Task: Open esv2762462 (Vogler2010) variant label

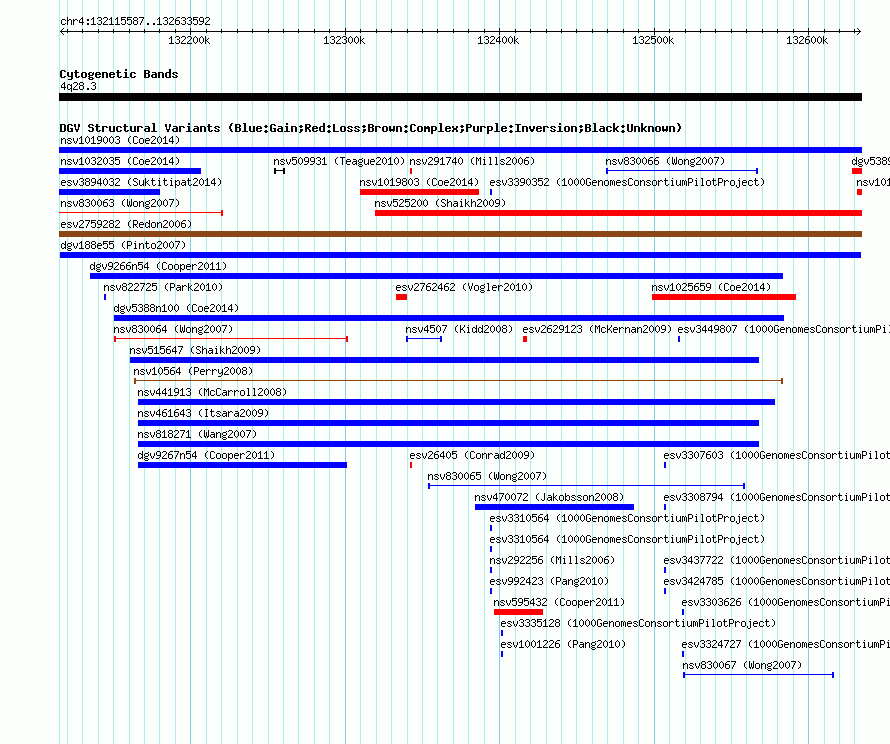Action: click(x=464, y=287)
